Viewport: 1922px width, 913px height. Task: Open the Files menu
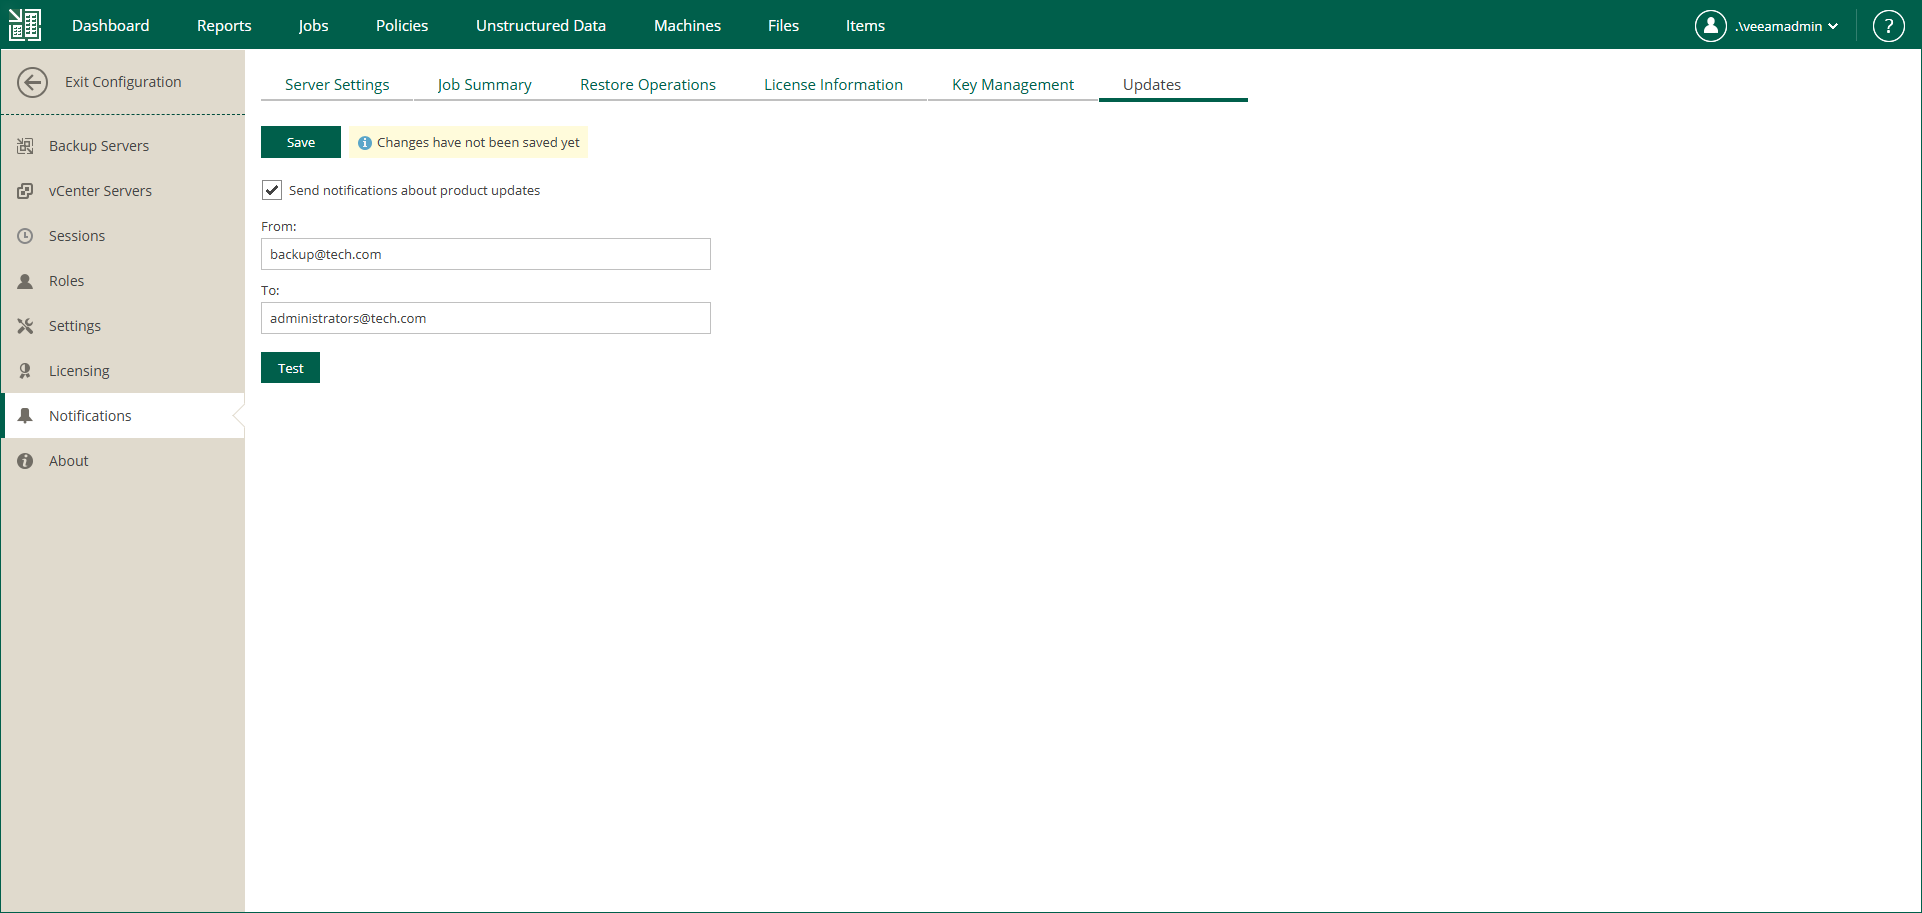tap(783, 26)
